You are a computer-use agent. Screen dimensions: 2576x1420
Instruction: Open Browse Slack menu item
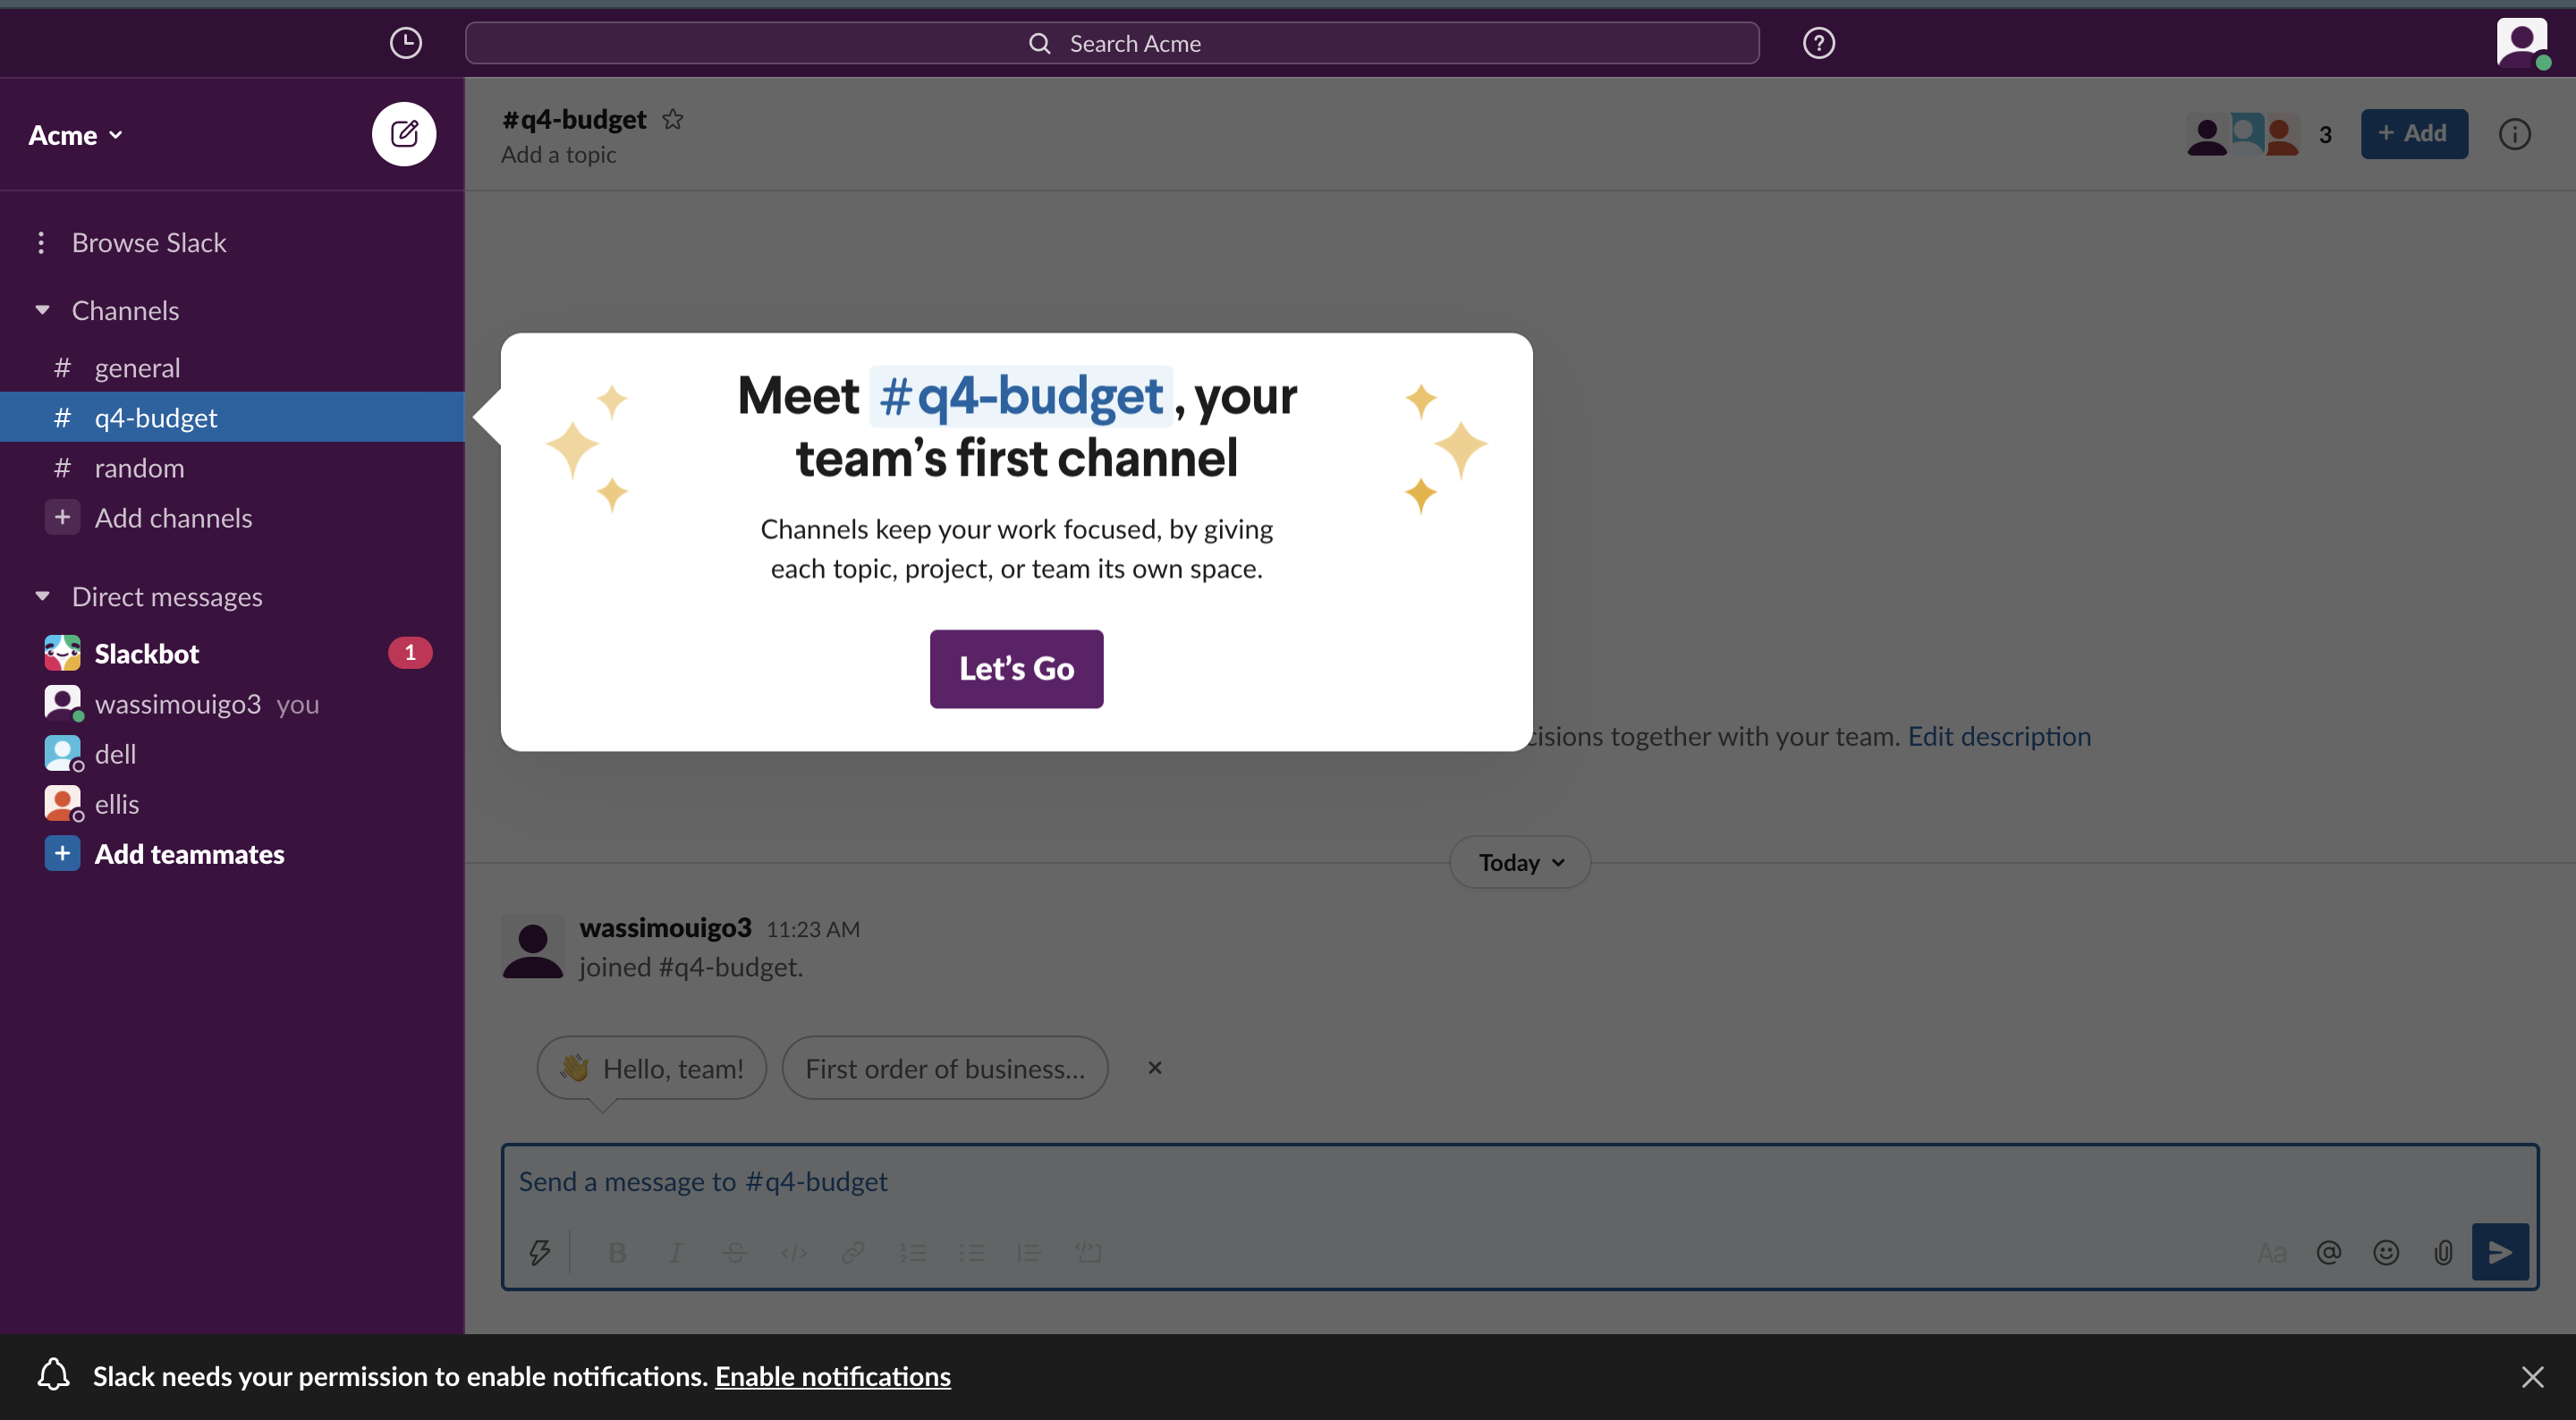point(148,241)
